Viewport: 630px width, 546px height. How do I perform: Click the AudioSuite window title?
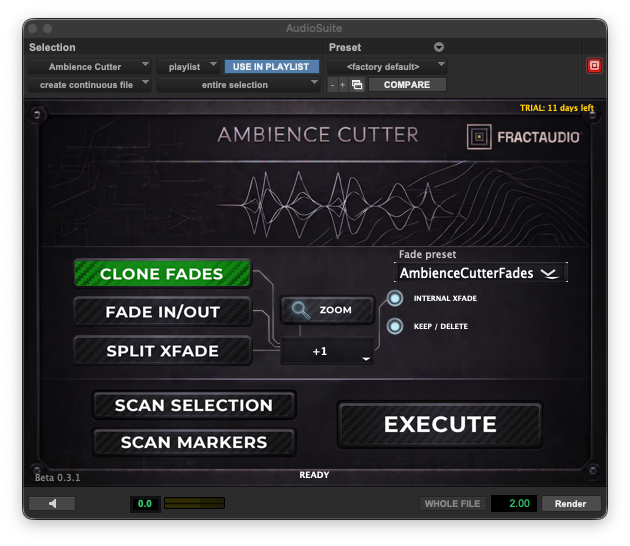click(x=314, y=28)
